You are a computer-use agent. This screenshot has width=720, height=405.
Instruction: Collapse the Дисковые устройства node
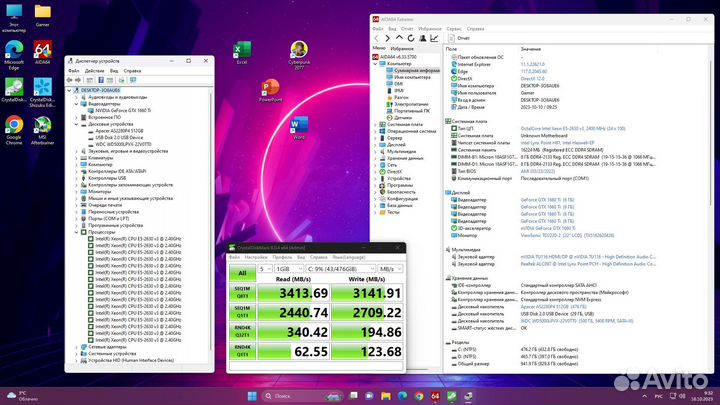click(77, 124)
